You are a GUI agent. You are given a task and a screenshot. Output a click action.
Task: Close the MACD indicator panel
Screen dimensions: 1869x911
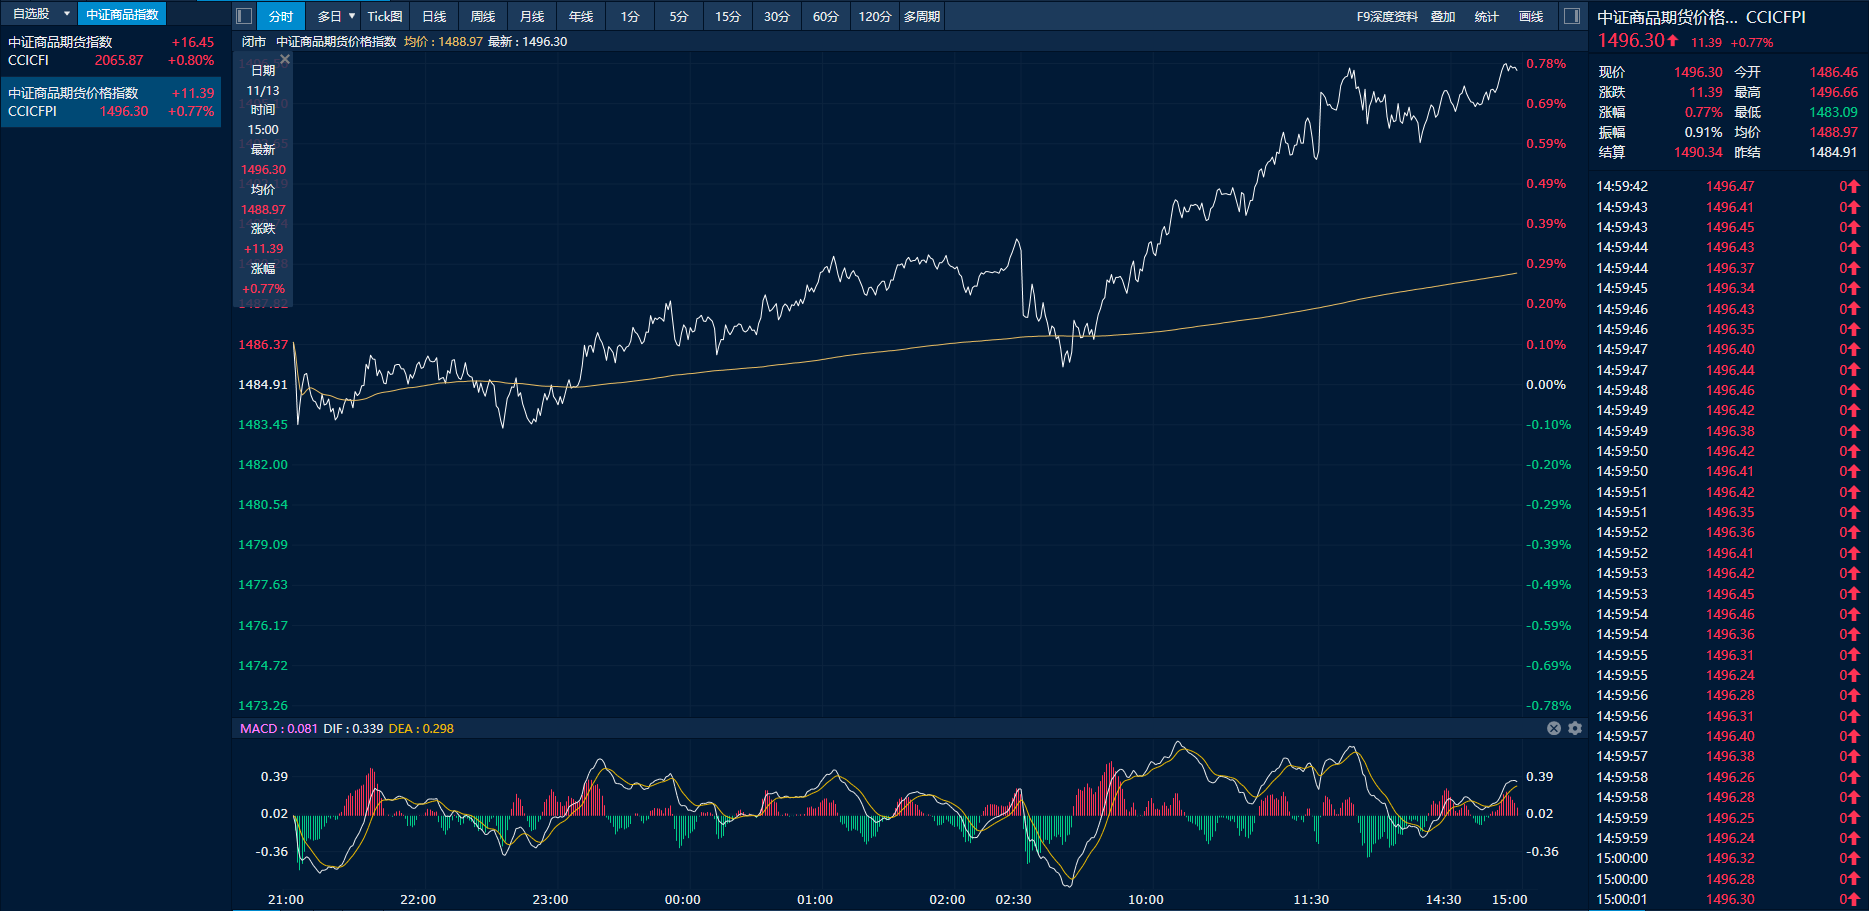1553,728
